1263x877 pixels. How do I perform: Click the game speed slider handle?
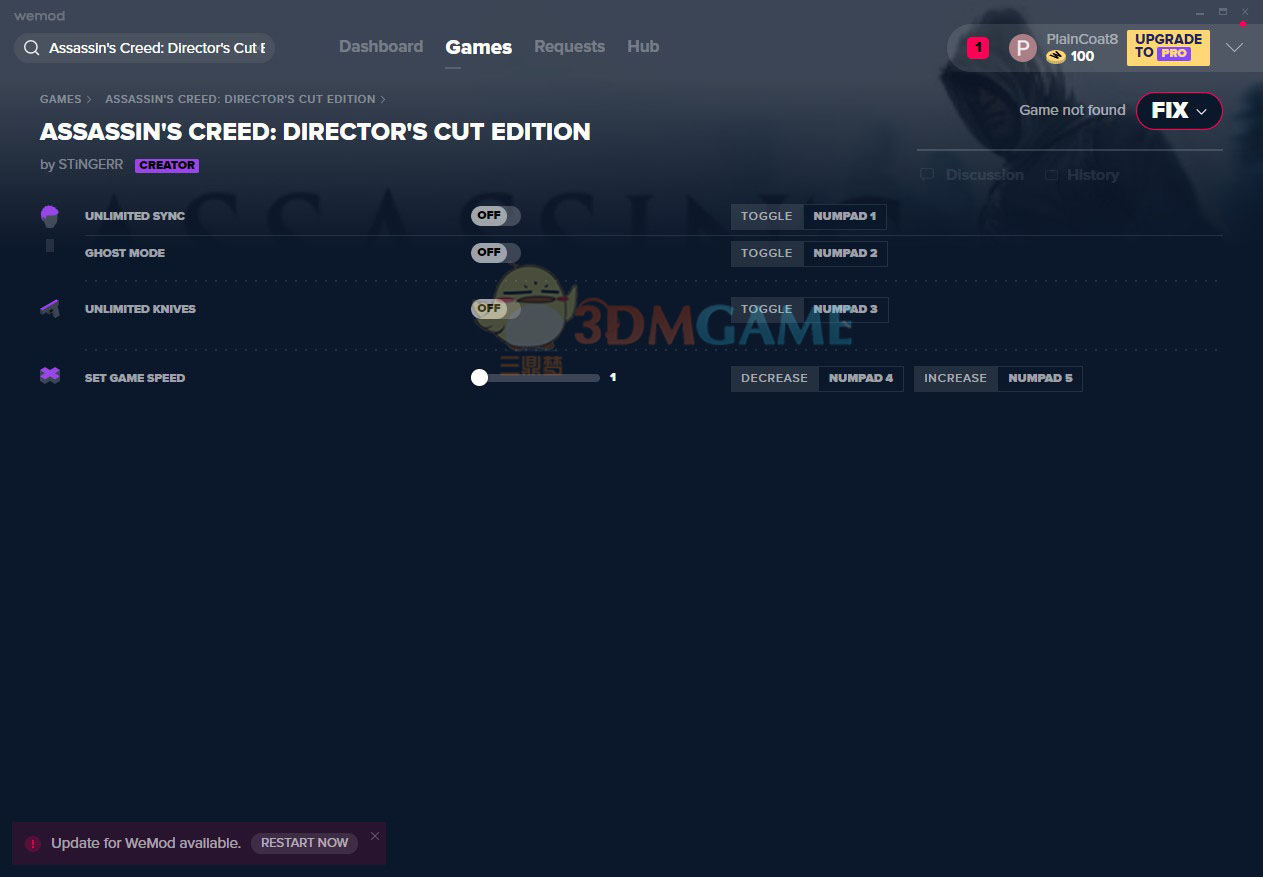[479, 377]
